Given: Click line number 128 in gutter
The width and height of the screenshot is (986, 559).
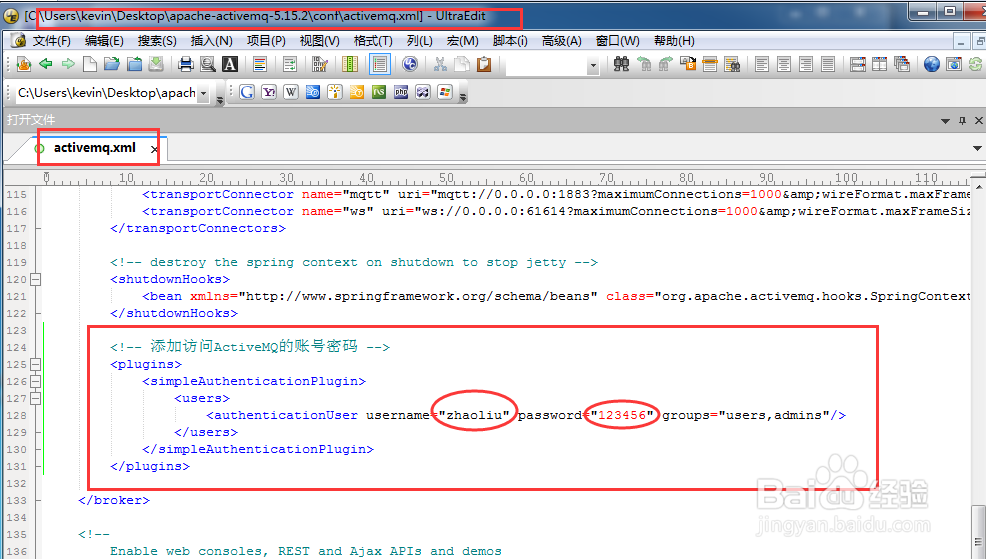Looking at the screenshot, I should click(x=16, y=416).
